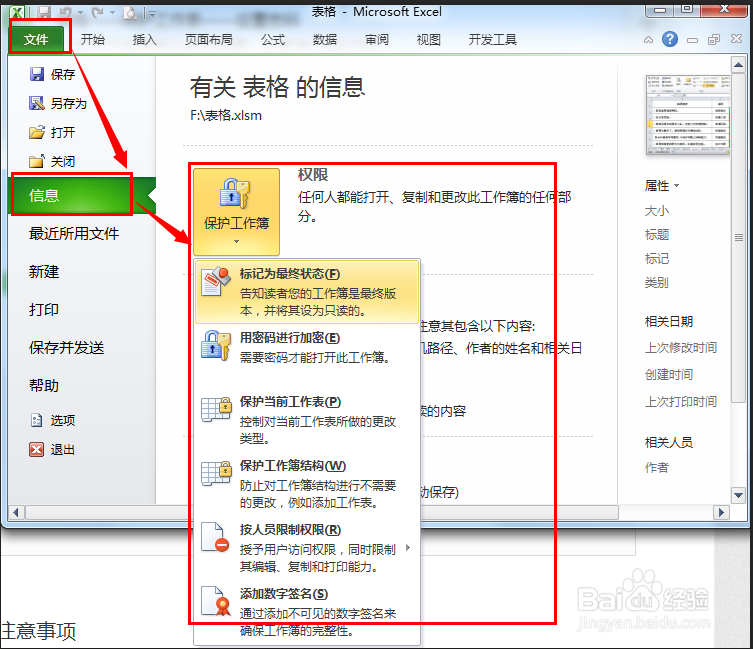The width and height of the screenshot is (753, 649).
Task: Choose Encrypt with Password (用密码进行加密)
Action: [307, 355]
